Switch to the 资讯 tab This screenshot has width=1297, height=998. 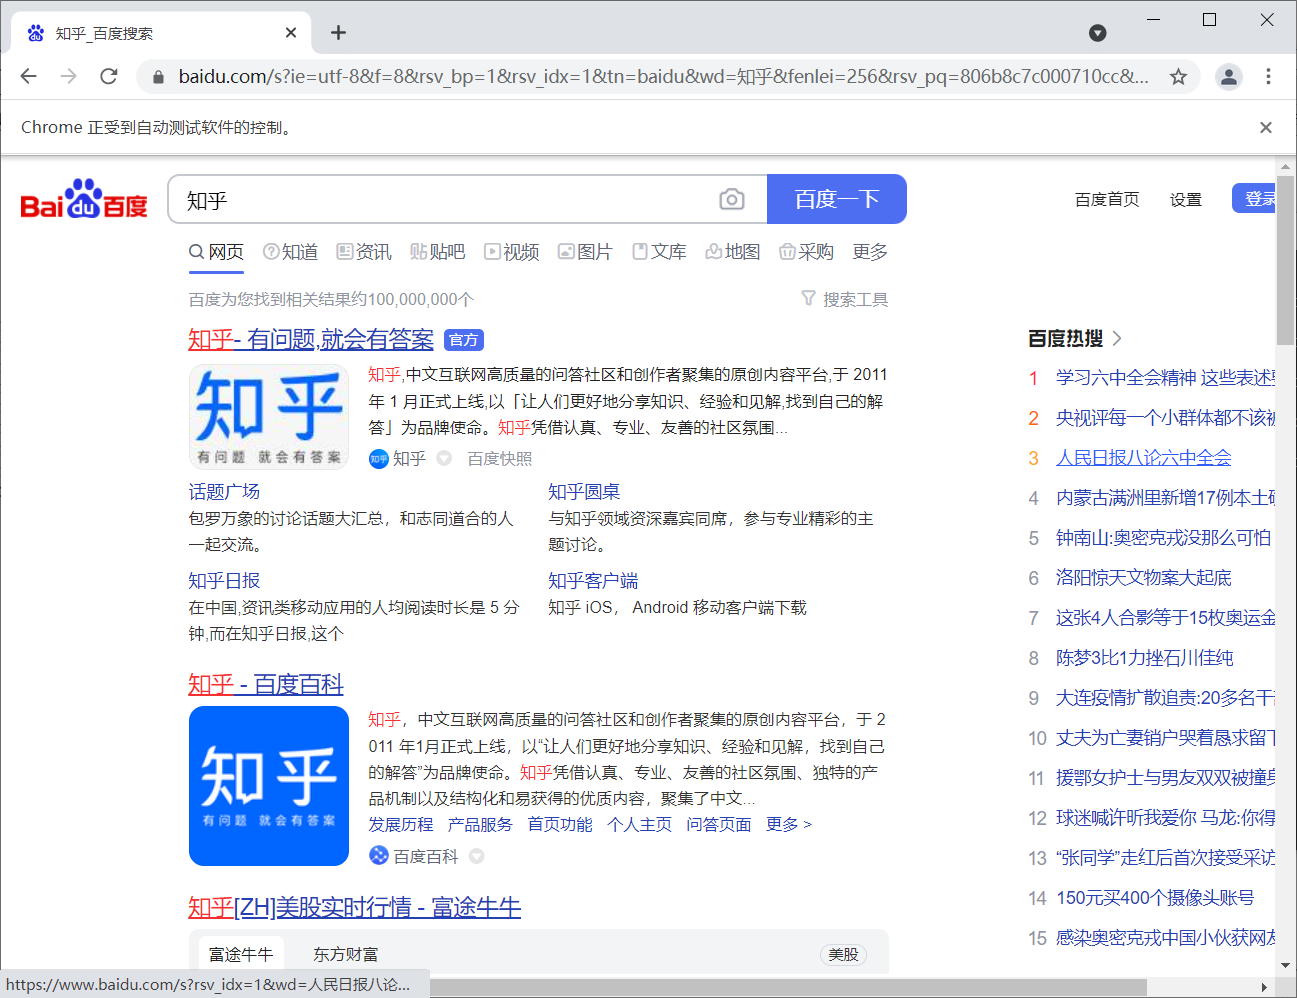pyautogui.click(x=364, y=252)
